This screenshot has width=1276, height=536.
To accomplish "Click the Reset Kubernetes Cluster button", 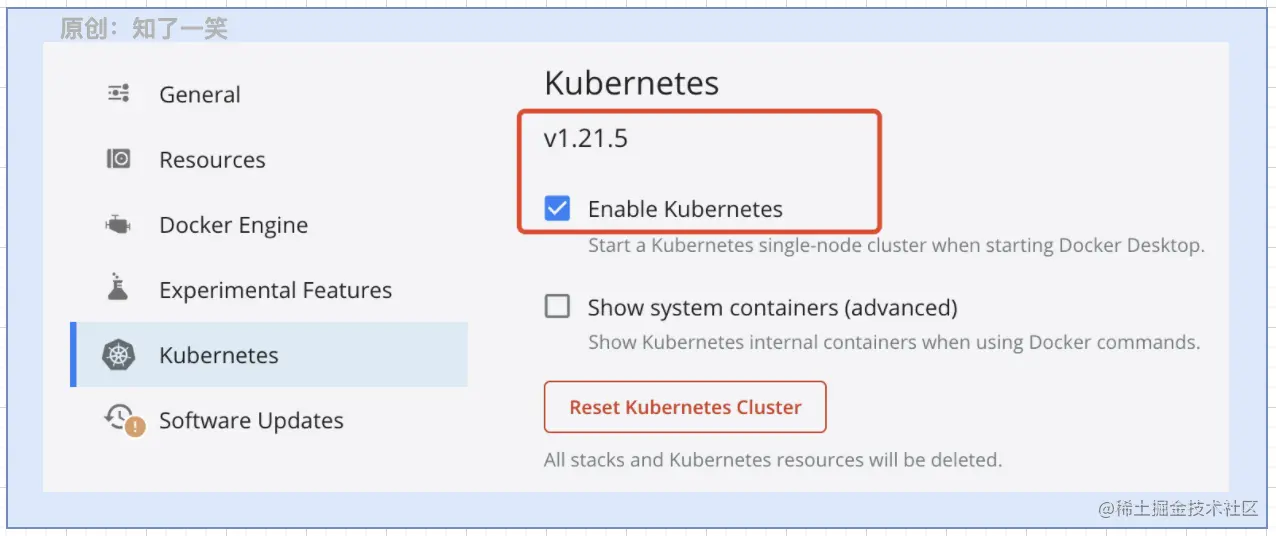I will (x=685, y=407).
